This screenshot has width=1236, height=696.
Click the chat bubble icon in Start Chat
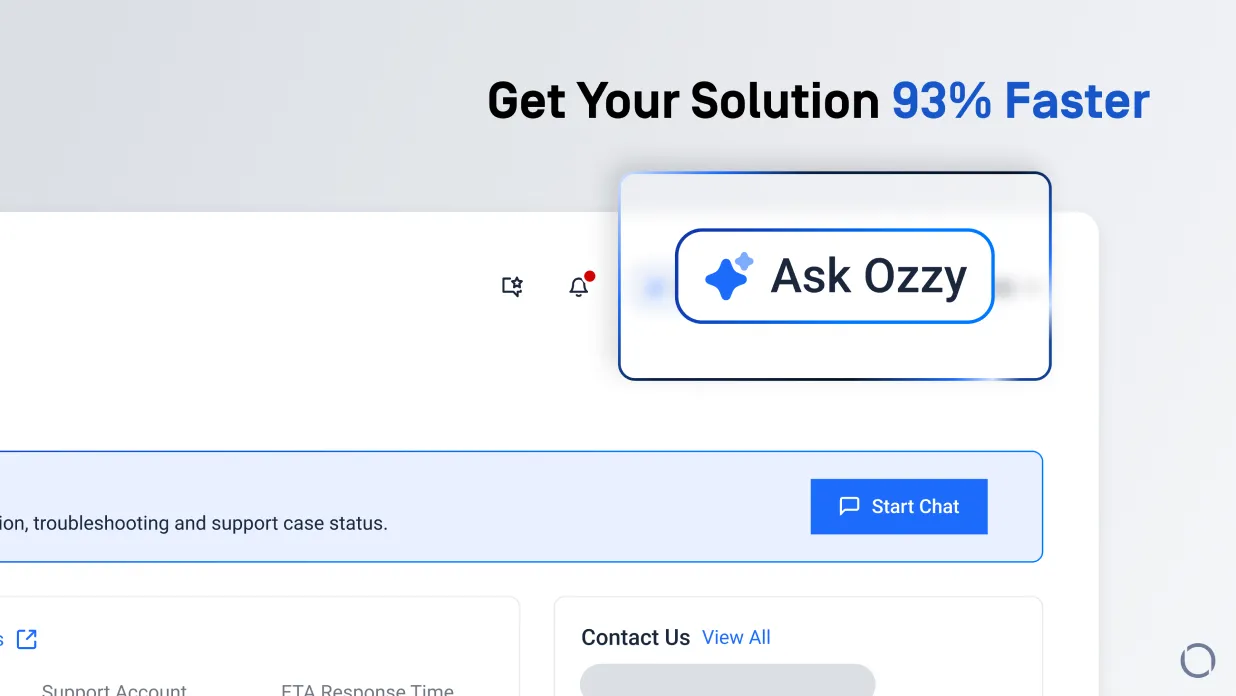[x=849, y=506]
